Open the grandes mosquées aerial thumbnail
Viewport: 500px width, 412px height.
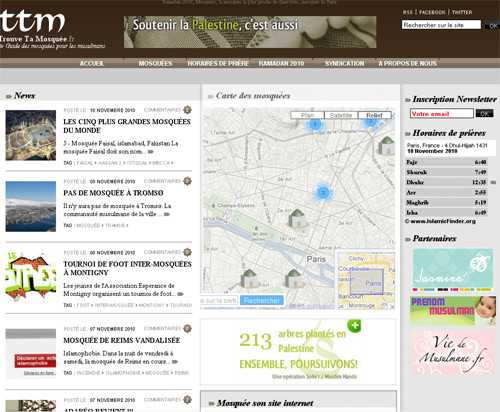[31, 135]
